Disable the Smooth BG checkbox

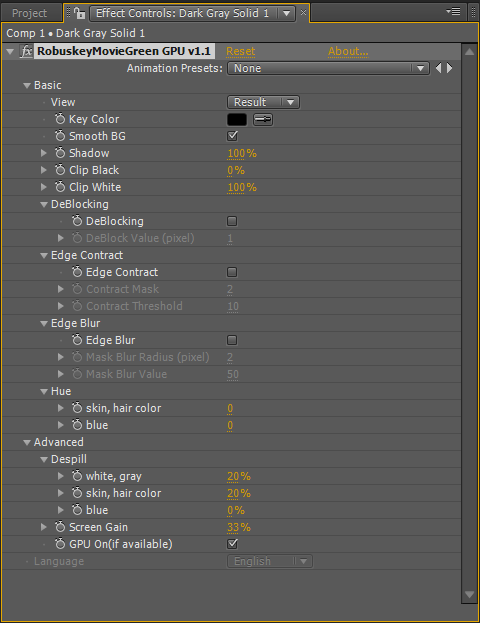232,136
